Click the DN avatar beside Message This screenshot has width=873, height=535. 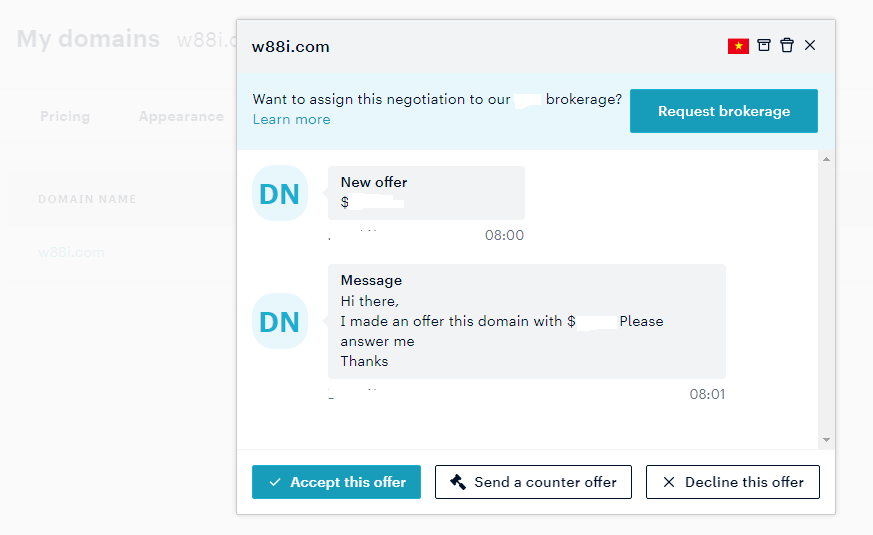pyautogui.click(x=280, y=321)
